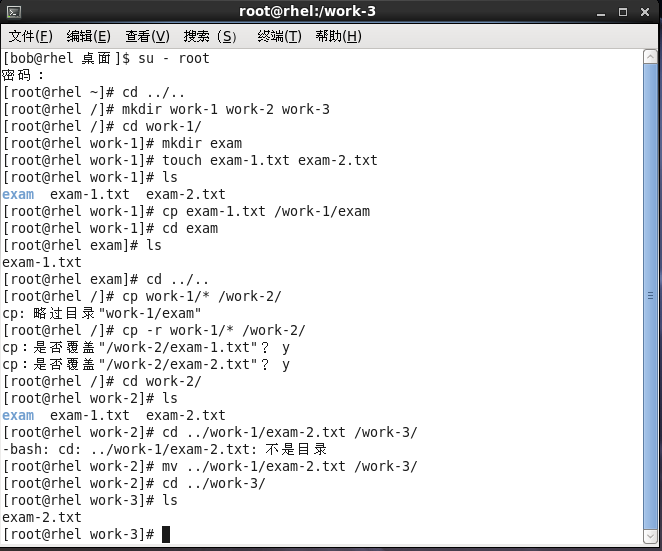Open the 帮助(H) menu

[338, 36]
